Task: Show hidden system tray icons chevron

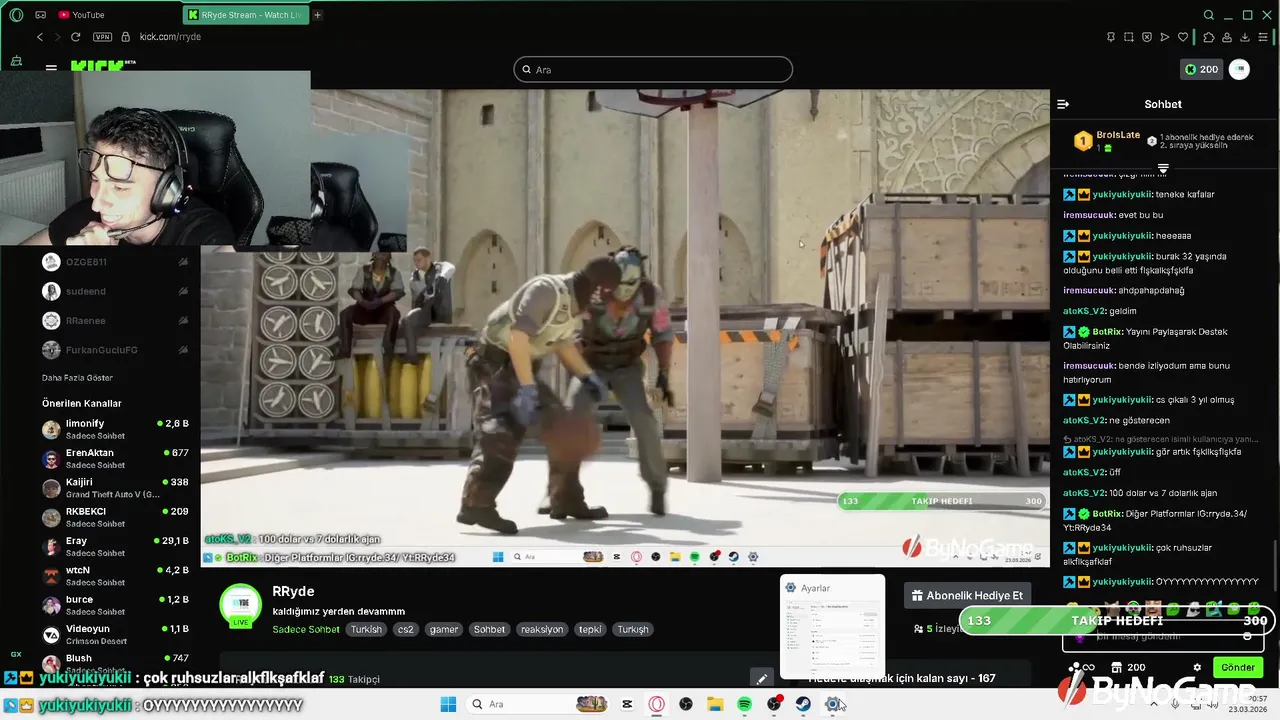Action: [1153, 704]
